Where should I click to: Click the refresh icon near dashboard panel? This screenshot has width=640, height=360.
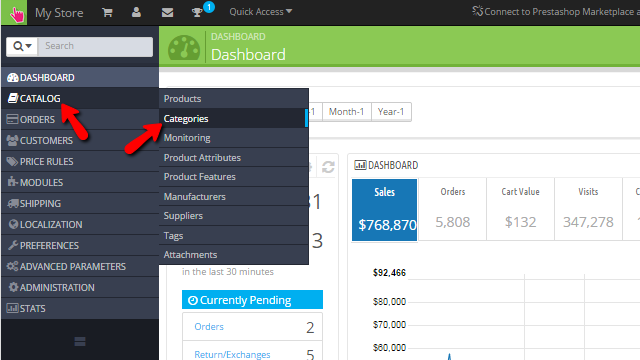(328, 167)
